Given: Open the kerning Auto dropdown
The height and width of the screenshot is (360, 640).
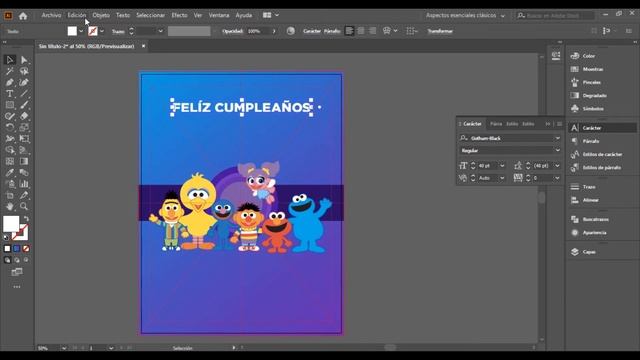Looking at the screenshot, I should click(x=502, y=178).
